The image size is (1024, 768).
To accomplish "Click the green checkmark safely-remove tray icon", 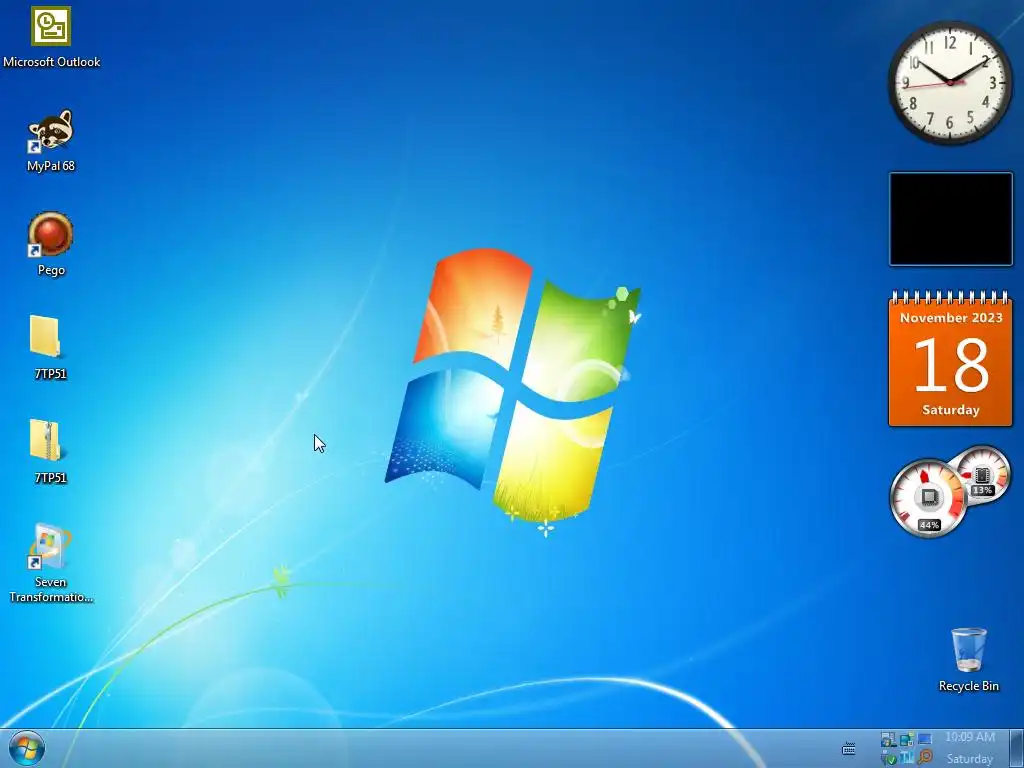I will 888,758.
